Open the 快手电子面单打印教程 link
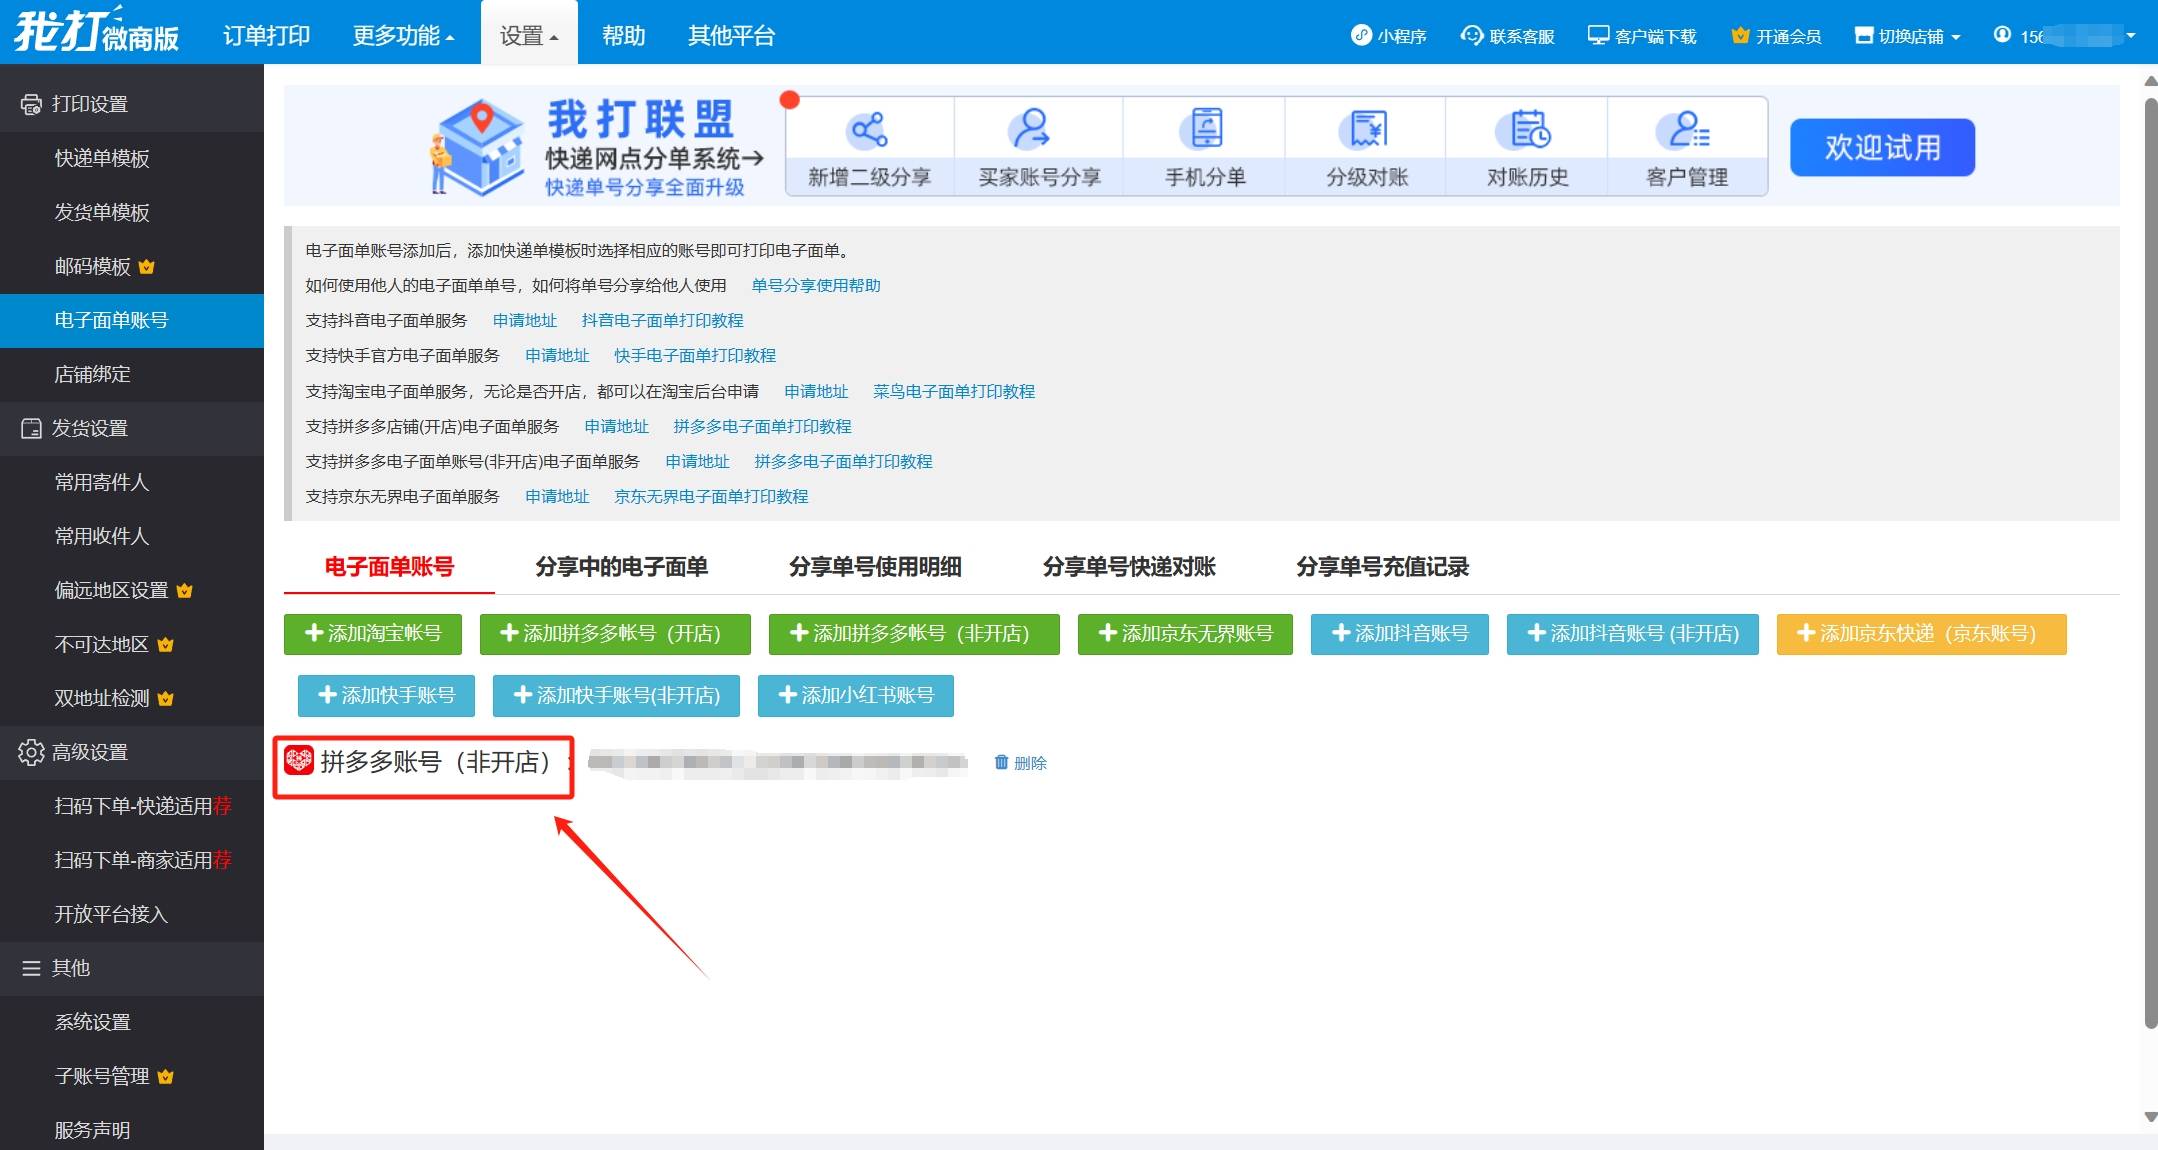This screenshot has height=1150, width=2158. click(695, 356)
